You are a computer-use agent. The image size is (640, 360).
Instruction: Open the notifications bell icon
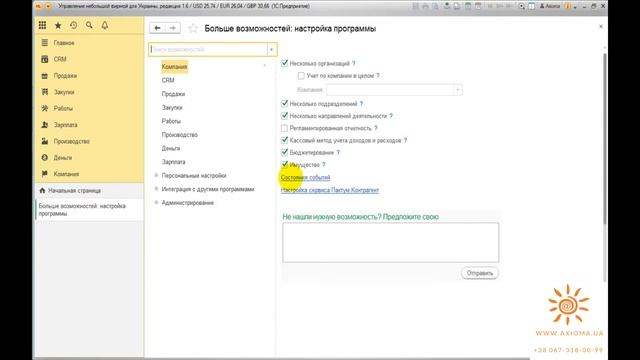point(105,25)
